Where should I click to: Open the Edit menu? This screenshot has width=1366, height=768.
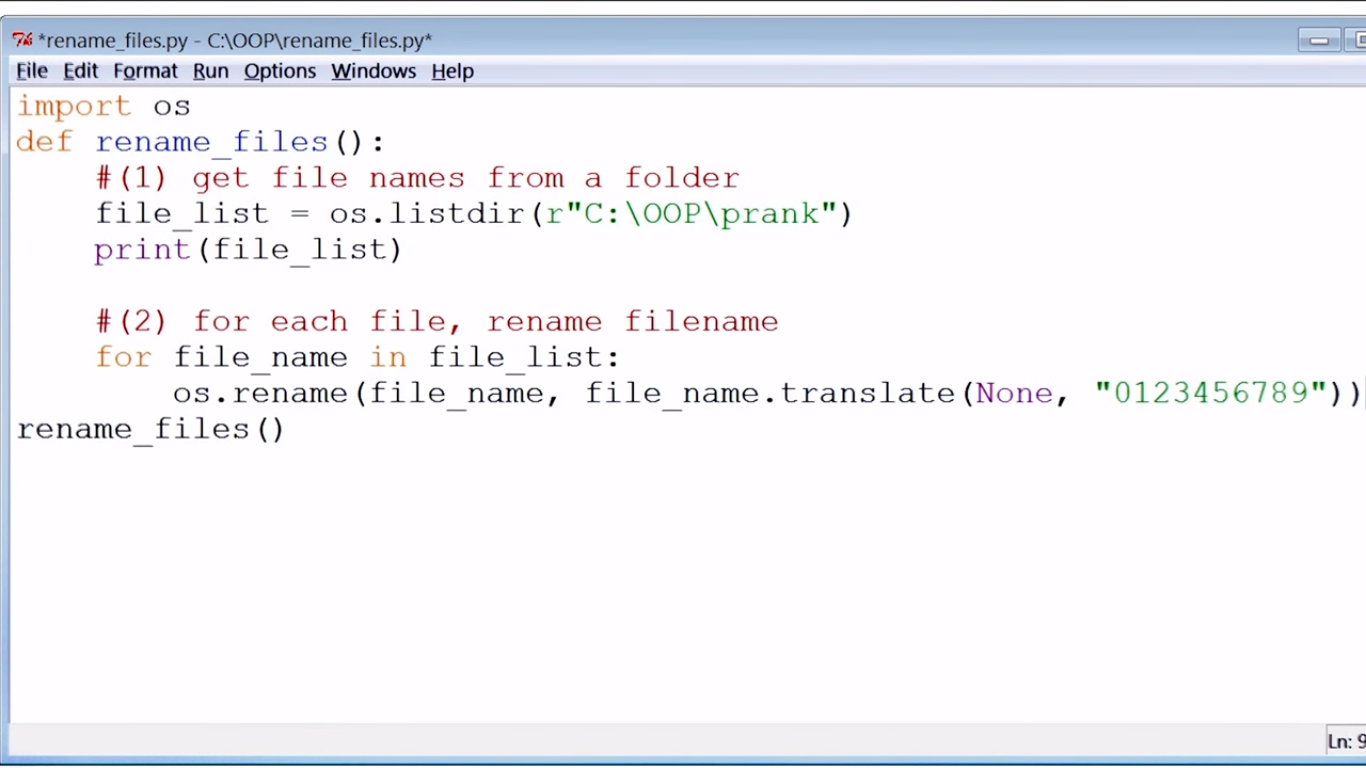(80, 71)
